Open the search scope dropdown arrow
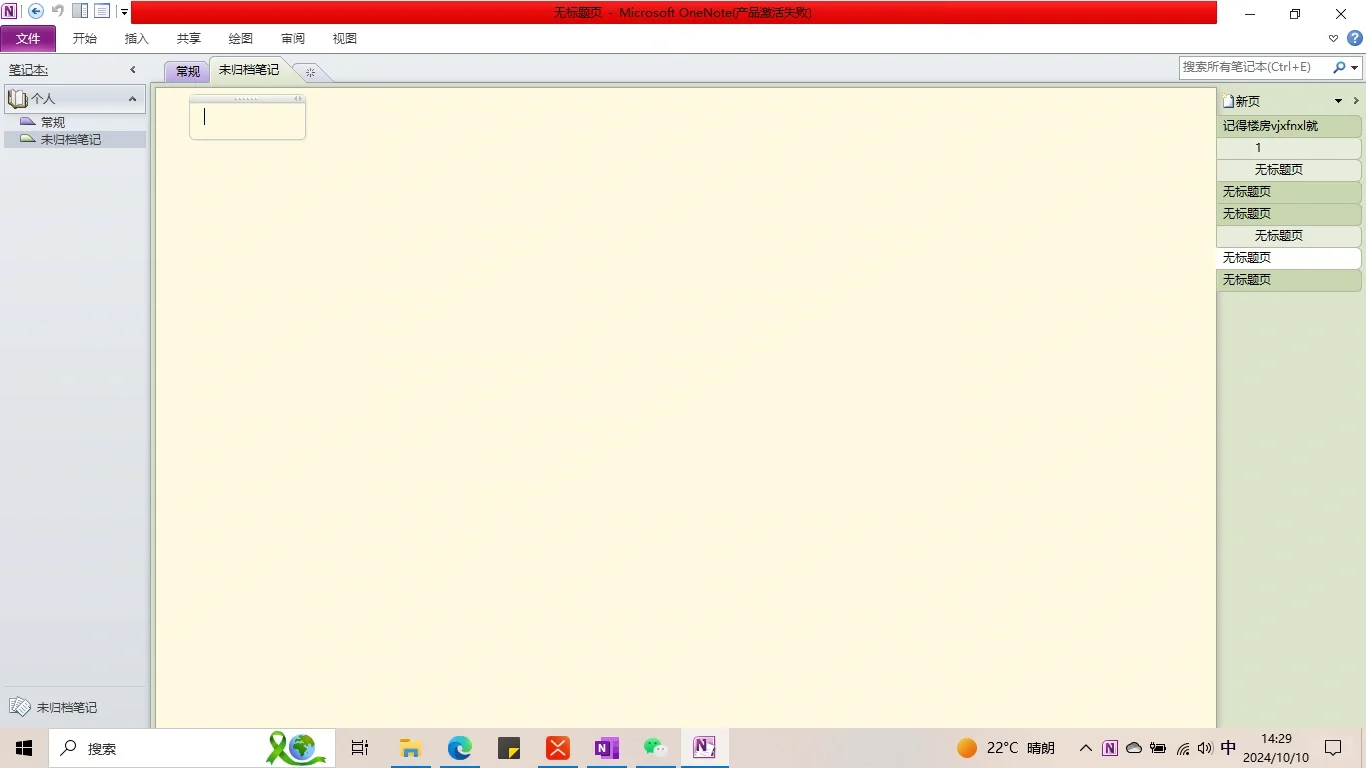1366x768 pixels. coord(1352,67)
